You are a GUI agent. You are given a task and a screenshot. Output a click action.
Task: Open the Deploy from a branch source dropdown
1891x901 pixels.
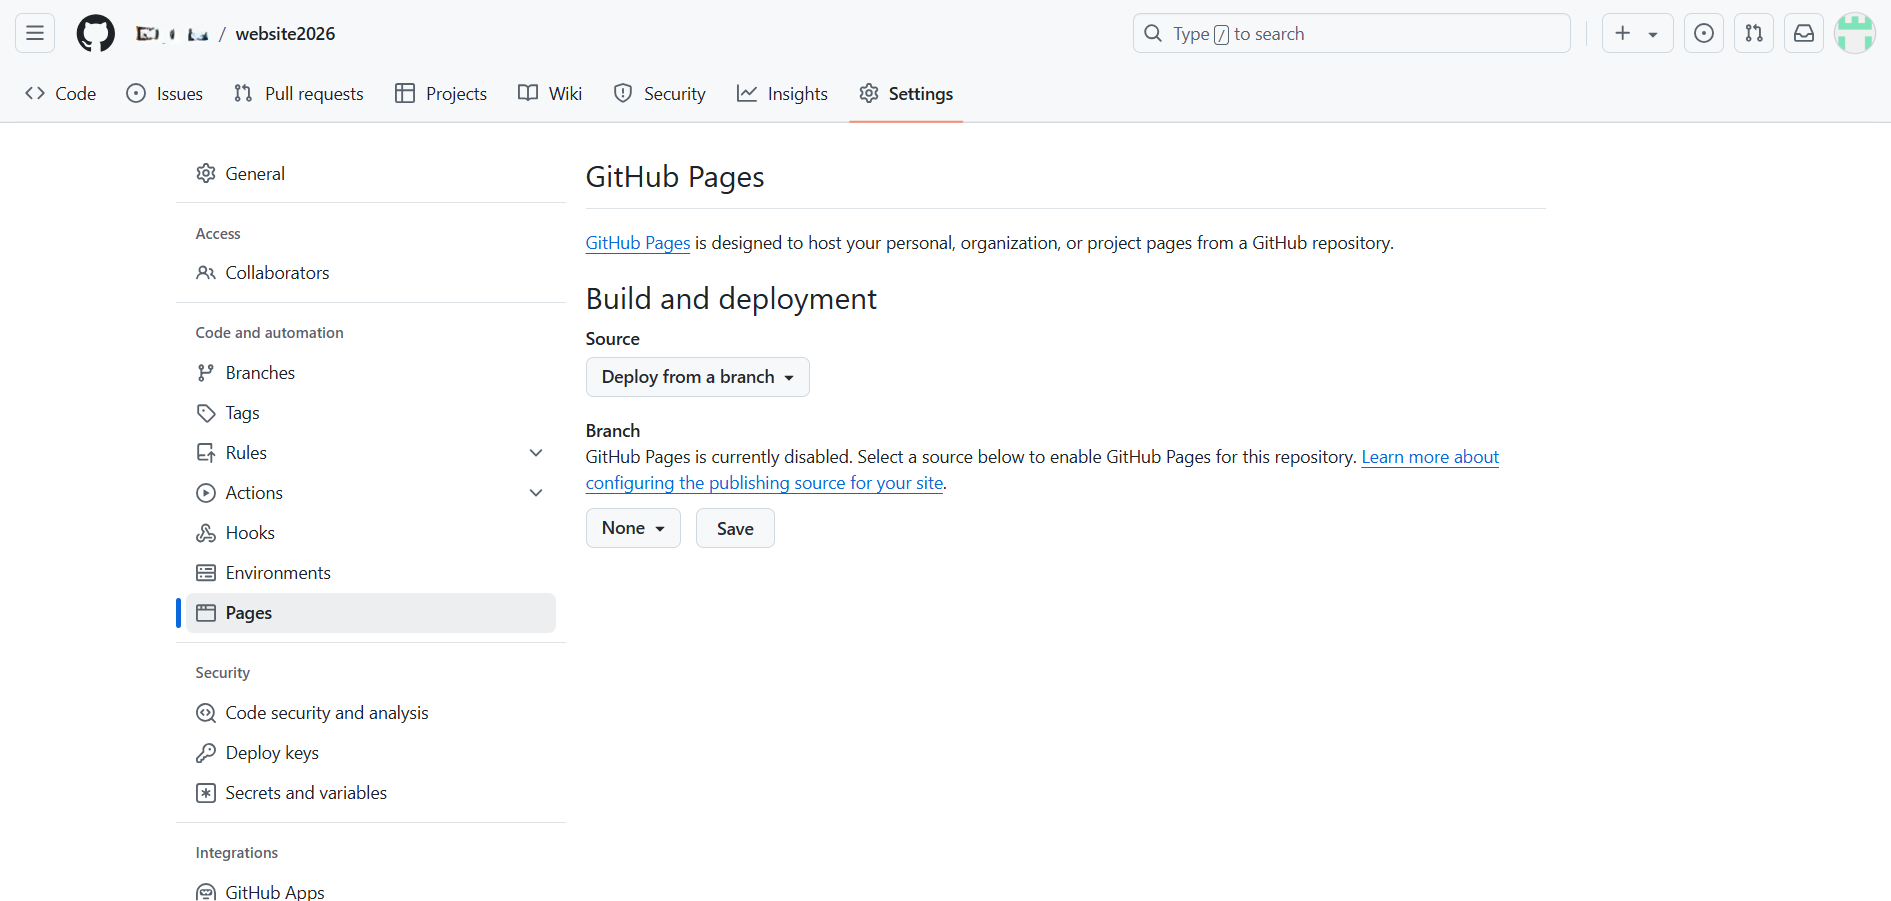point(697,377)
